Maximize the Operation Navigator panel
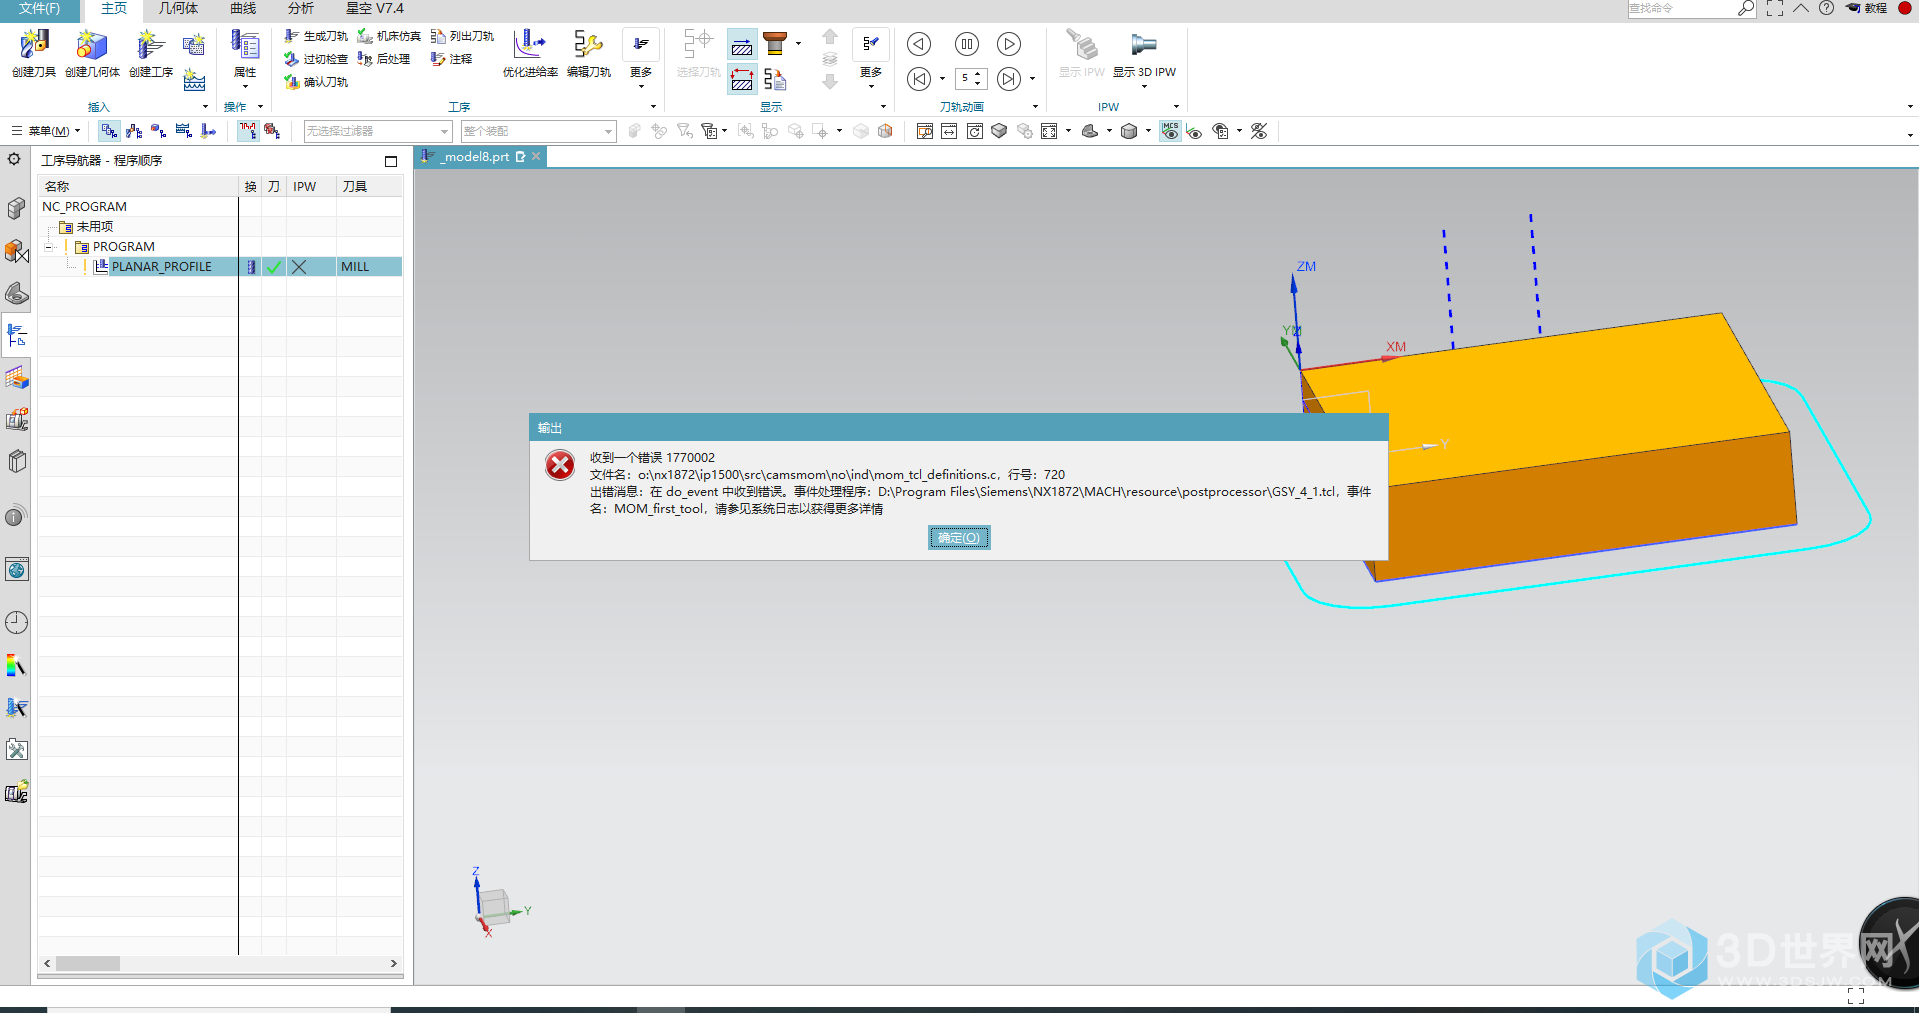Screen dimensions: 1919x1013 pos(391,161)
